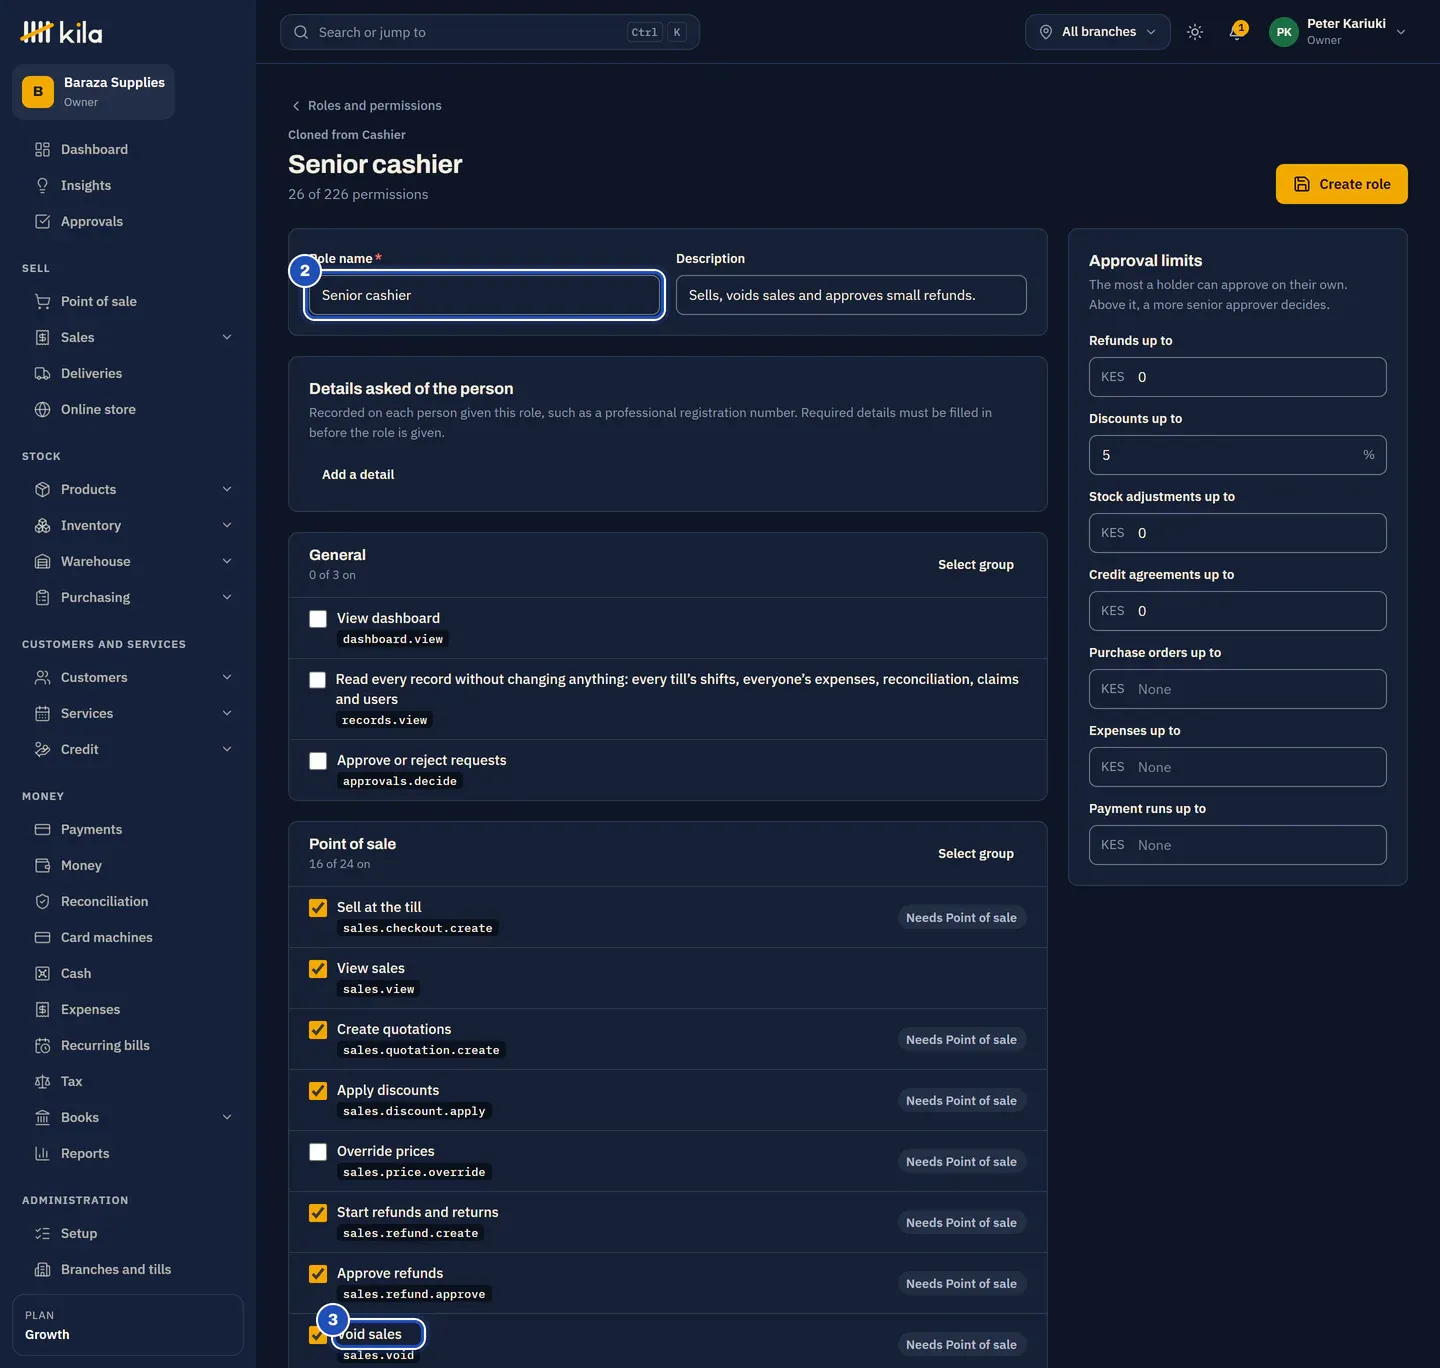The width and height of the screenshot is (1440, 1368).
Task: Open Card machines icon
Action: click(x=42, y=938)
